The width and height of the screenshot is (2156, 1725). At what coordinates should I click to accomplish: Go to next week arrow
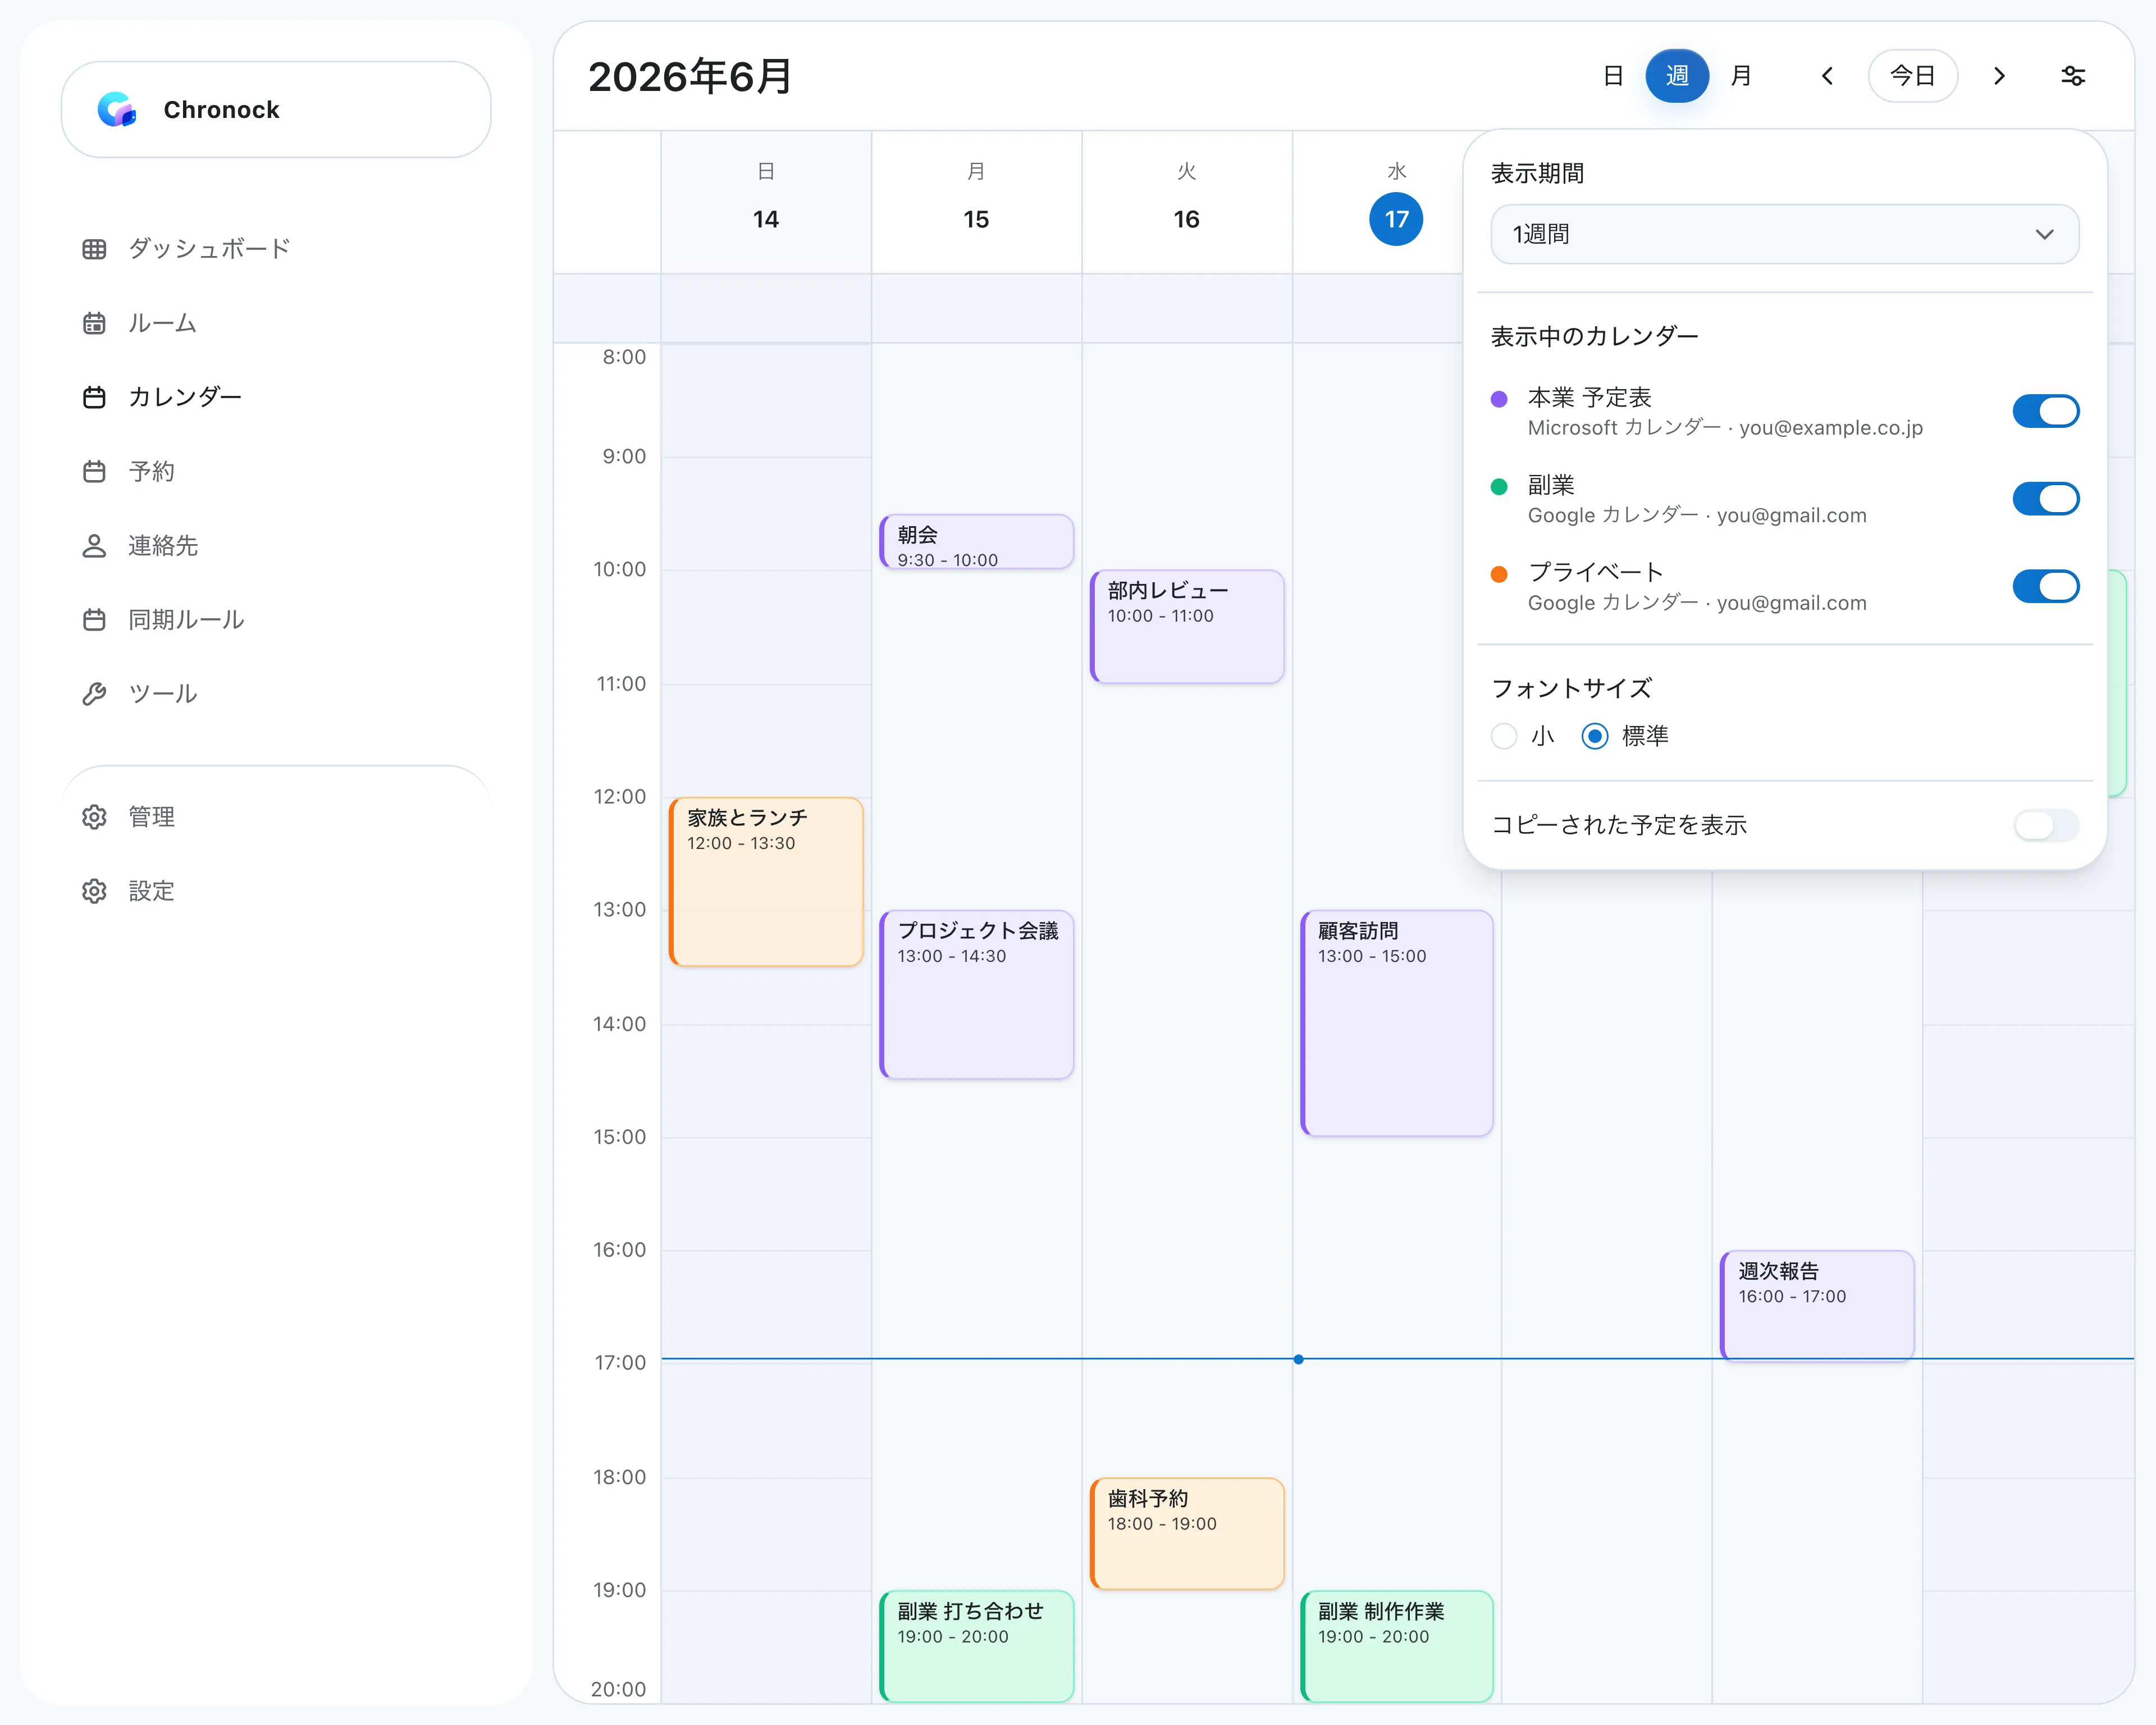1999,76
